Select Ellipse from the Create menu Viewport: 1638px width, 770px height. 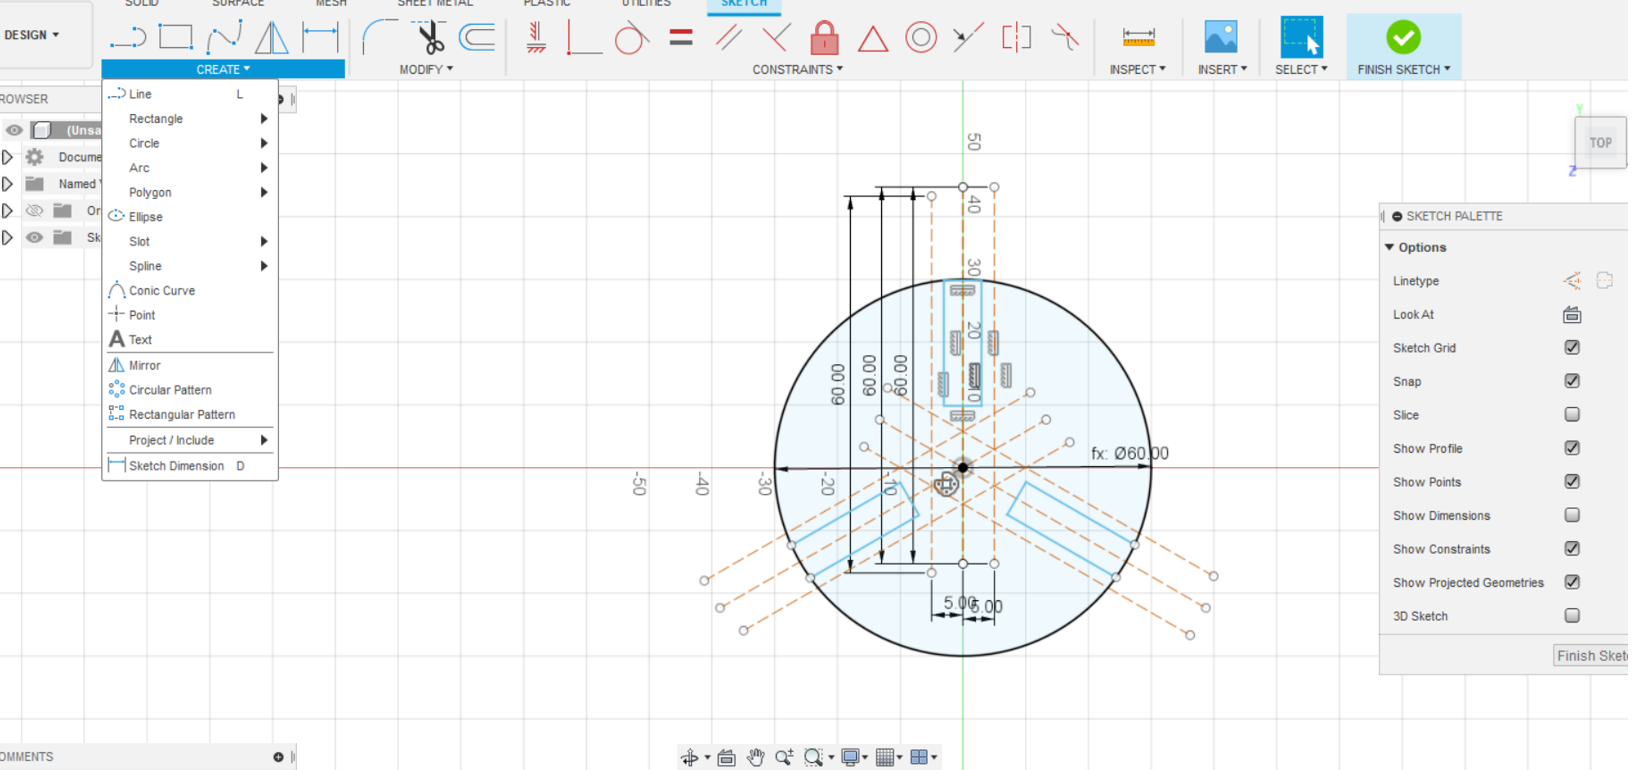click(x=189, y=217)
